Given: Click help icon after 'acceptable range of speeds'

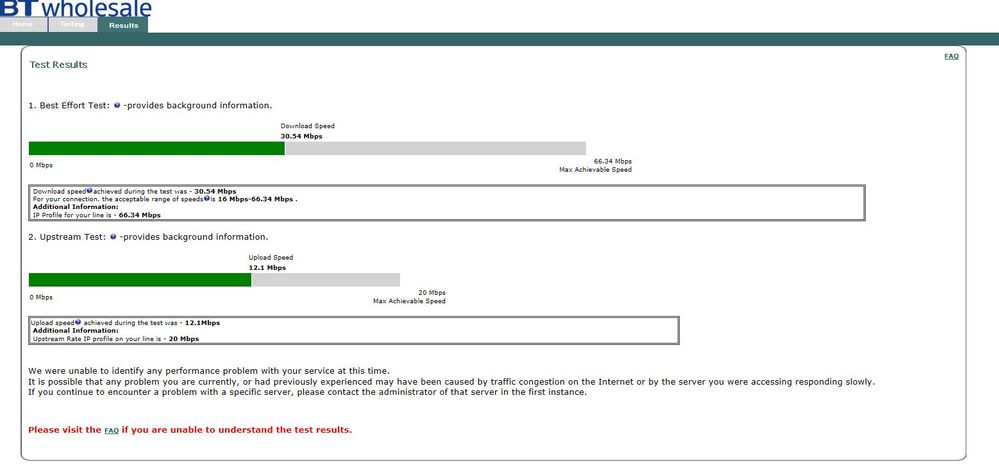Looking at the screenshot, I should (x=206, y=198).
